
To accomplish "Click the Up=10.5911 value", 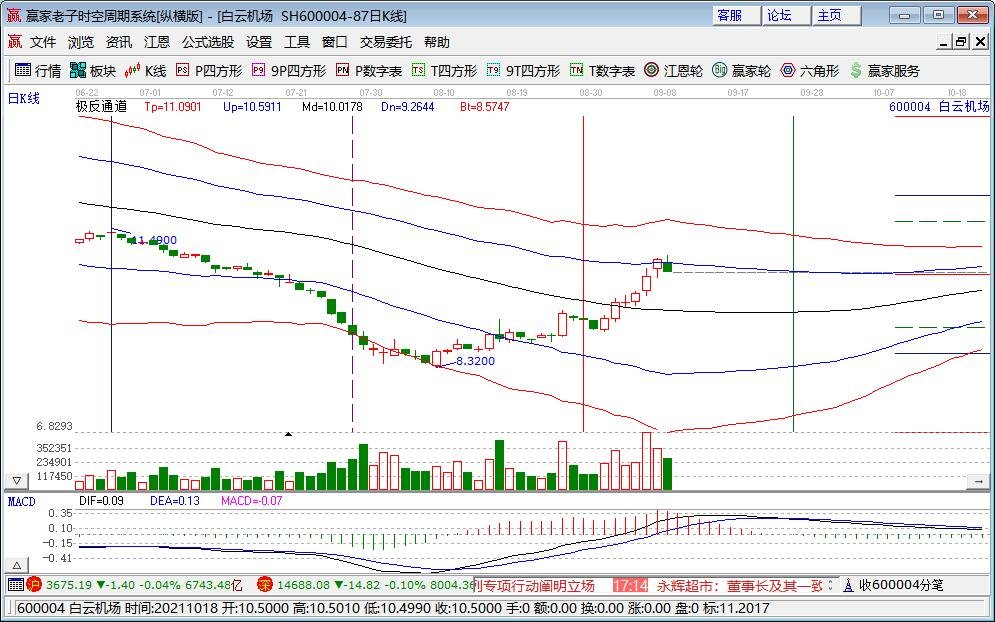I will (x=252, y=107).
